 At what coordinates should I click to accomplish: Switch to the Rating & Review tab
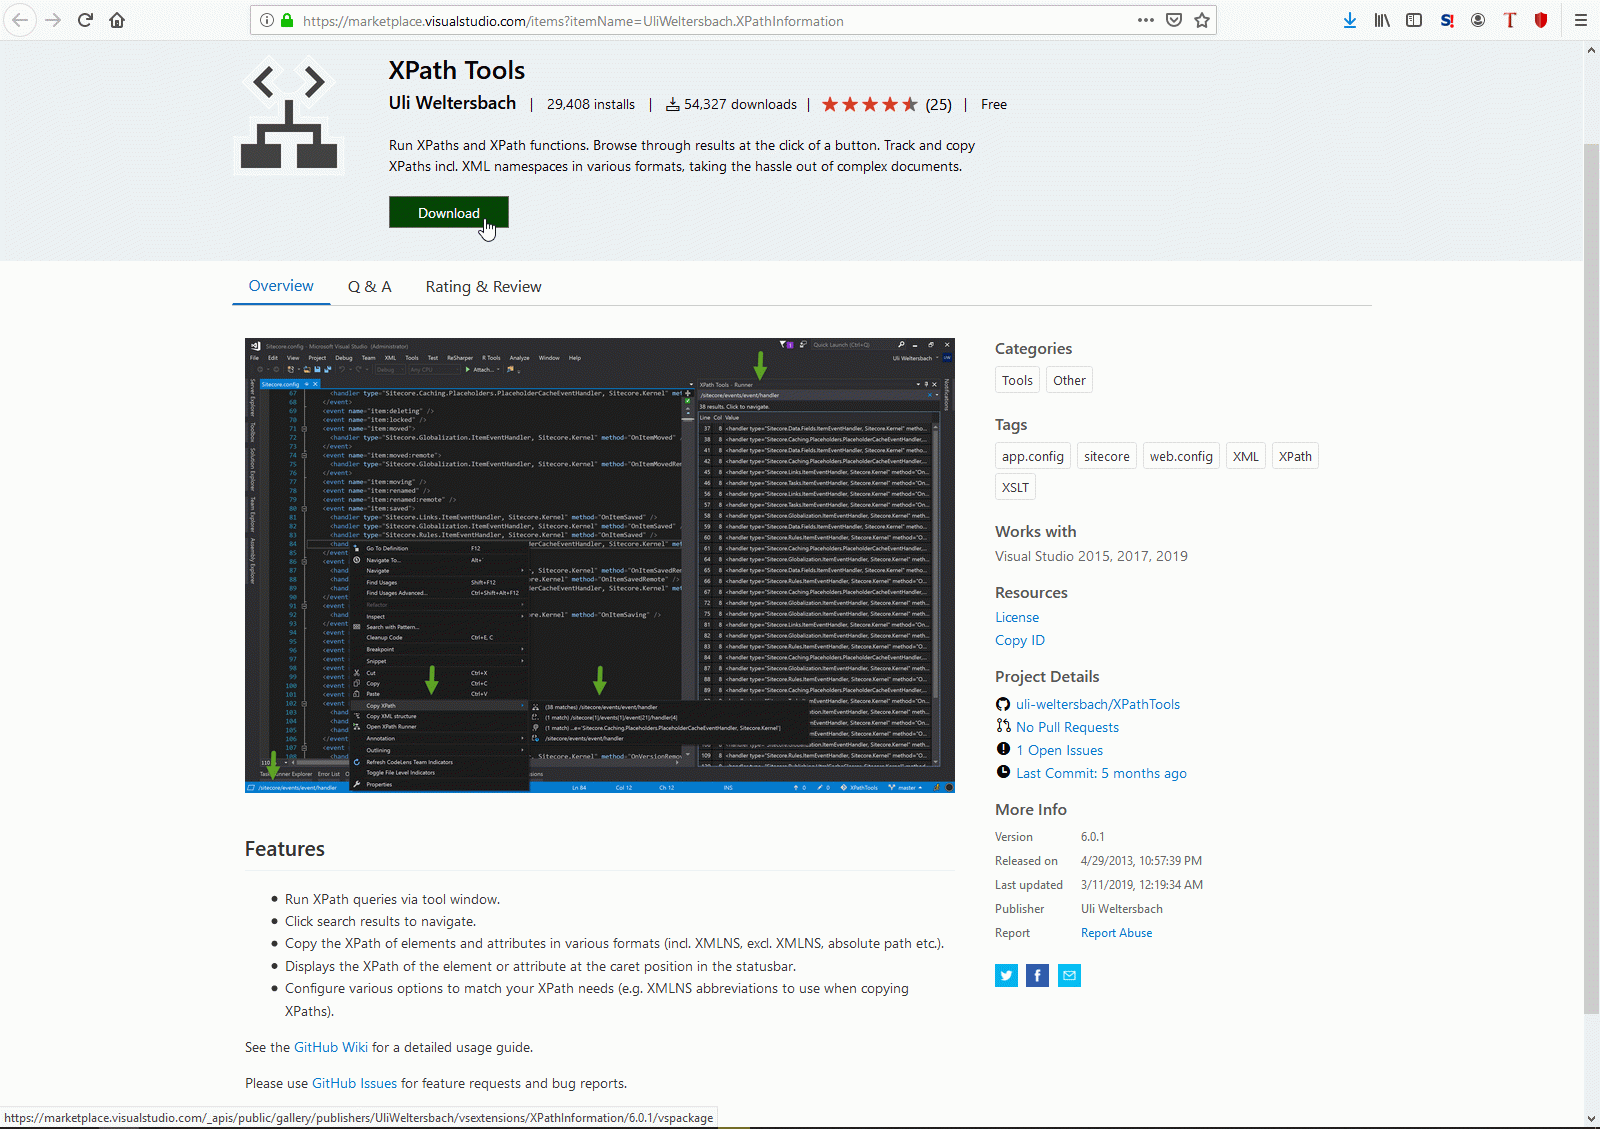pos(483,287)
